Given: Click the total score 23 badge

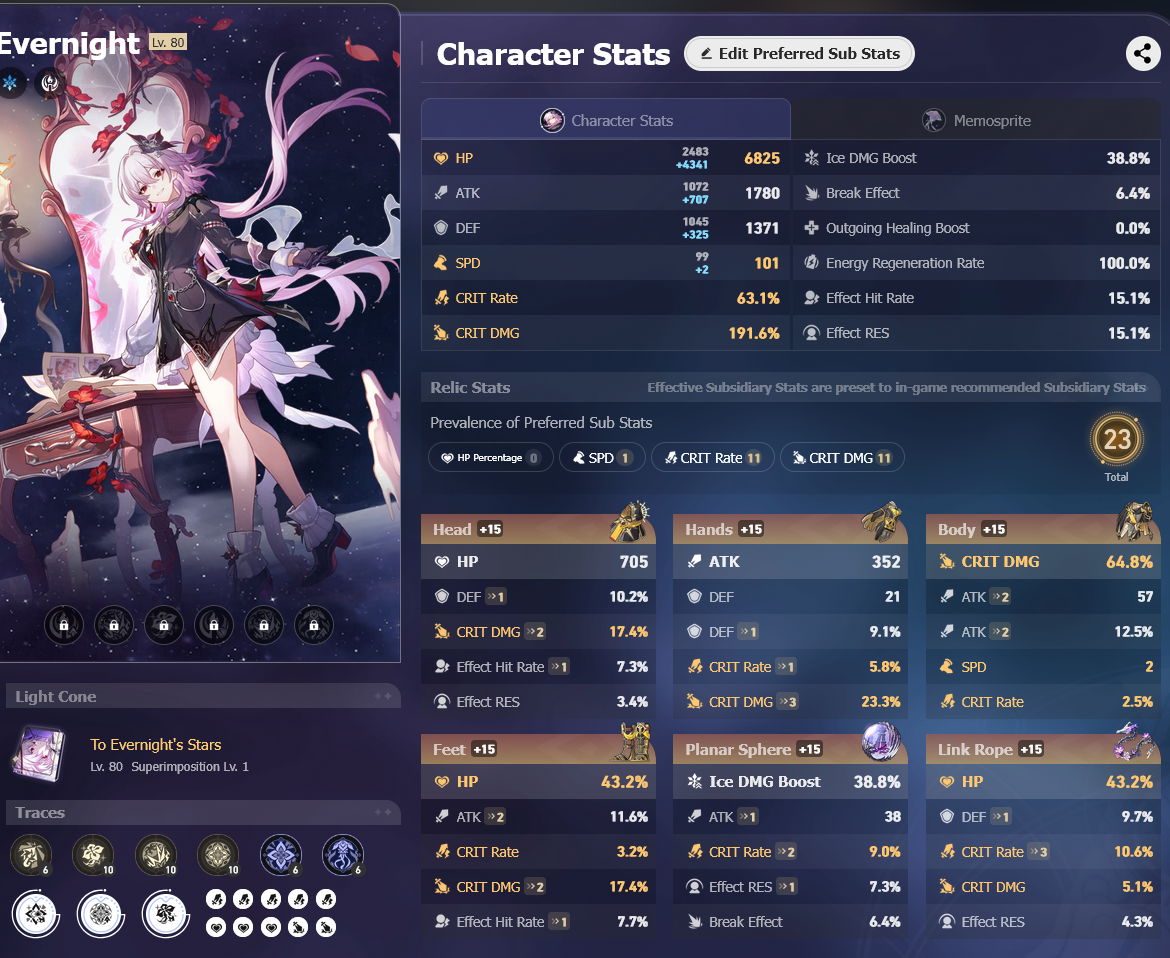Looking at the screenshot, I should (1116, 439).
